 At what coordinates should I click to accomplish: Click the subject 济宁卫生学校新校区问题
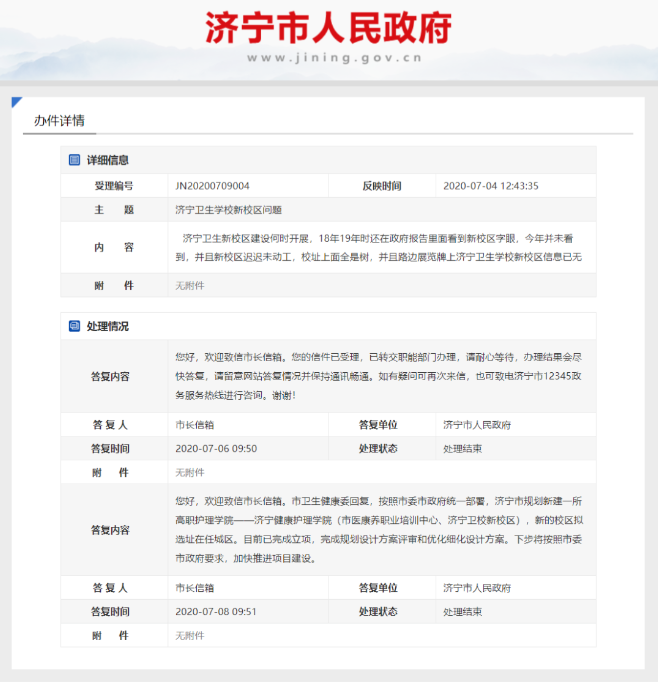click(x=228, y=210)
